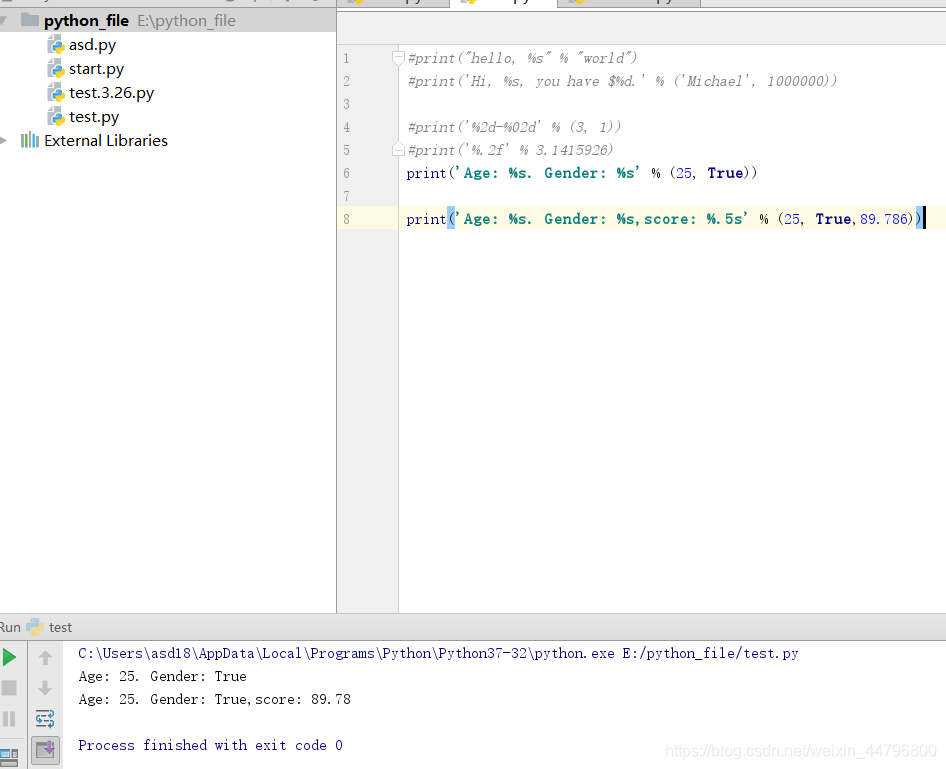
Task: Collapse the fold marker on line 1
Action: point(398,58)
